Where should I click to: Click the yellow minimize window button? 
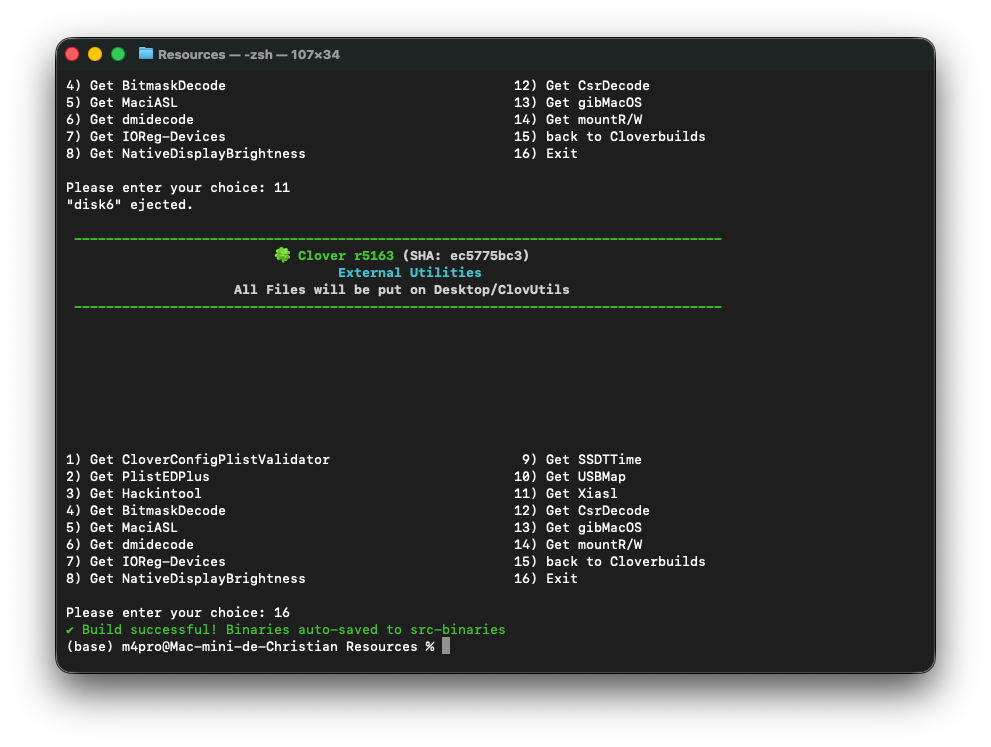point(95,54)
